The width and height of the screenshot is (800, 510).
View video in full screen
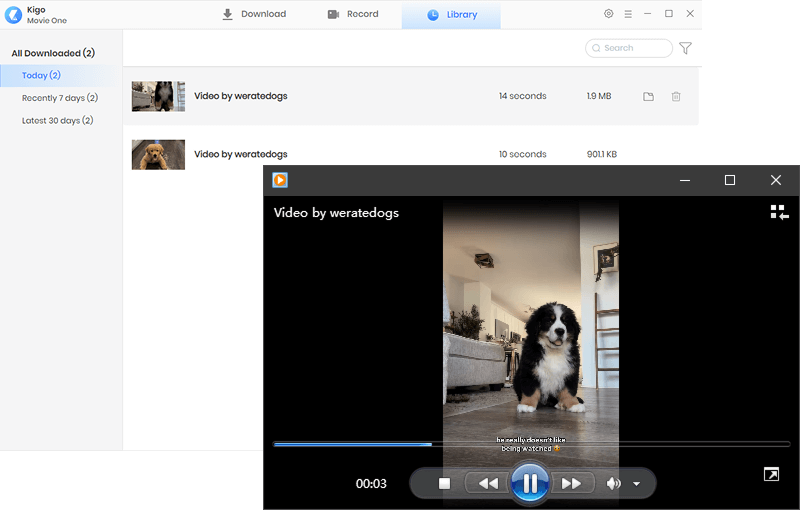(771, 474)
